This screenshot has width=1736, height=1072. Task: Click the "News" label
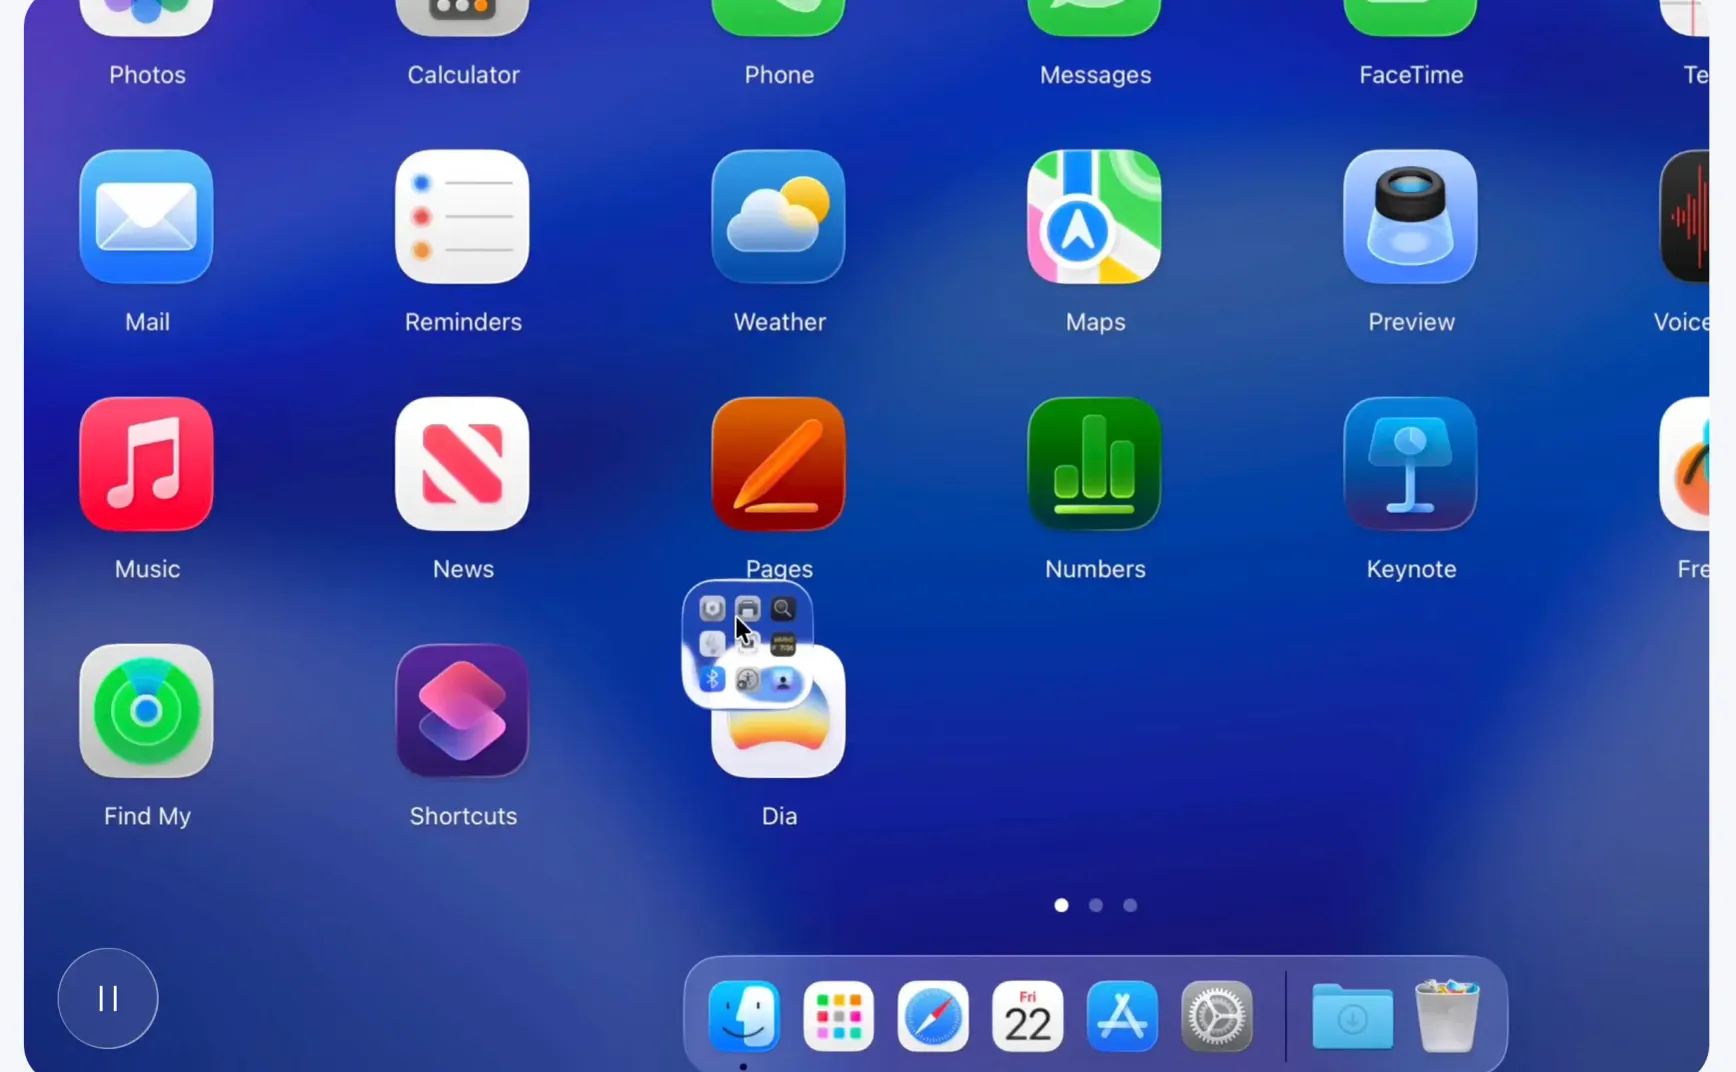point(463,569)
